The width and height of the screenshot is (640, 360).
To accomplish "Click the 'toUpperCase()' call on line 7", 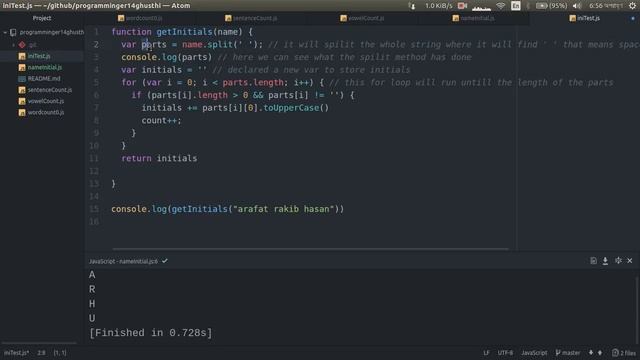I will point(296,108).
